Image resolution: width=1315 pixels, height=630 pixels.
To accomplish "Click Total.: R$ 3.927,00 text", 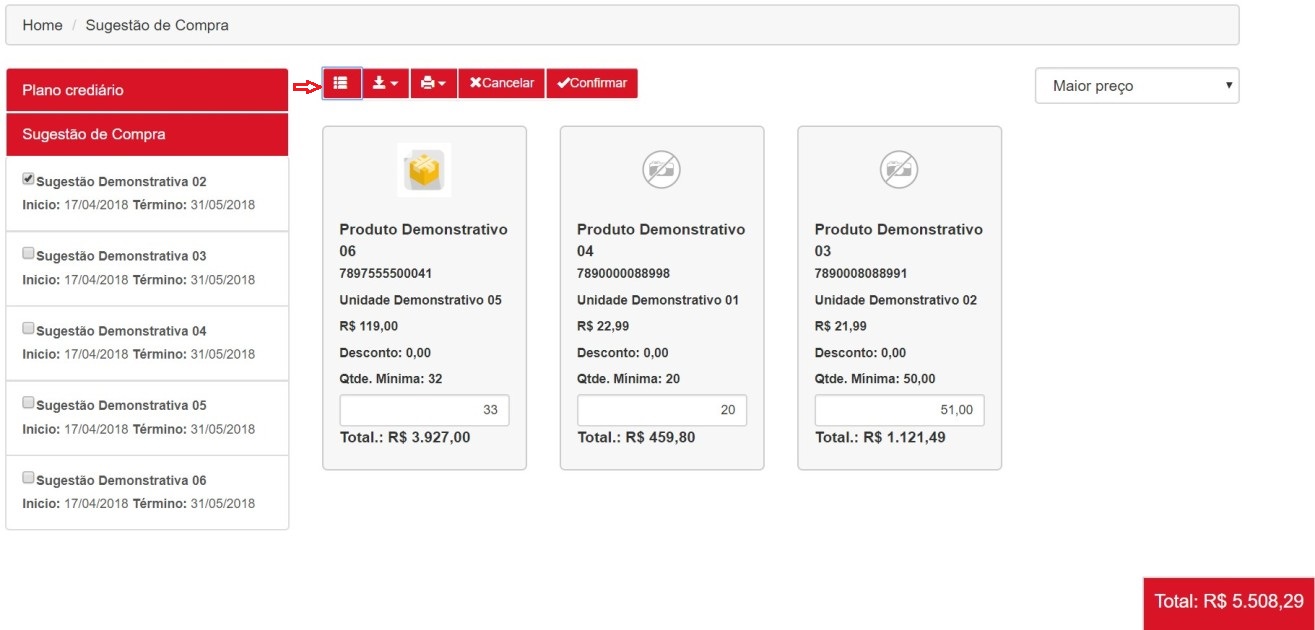I will (405, 437).
